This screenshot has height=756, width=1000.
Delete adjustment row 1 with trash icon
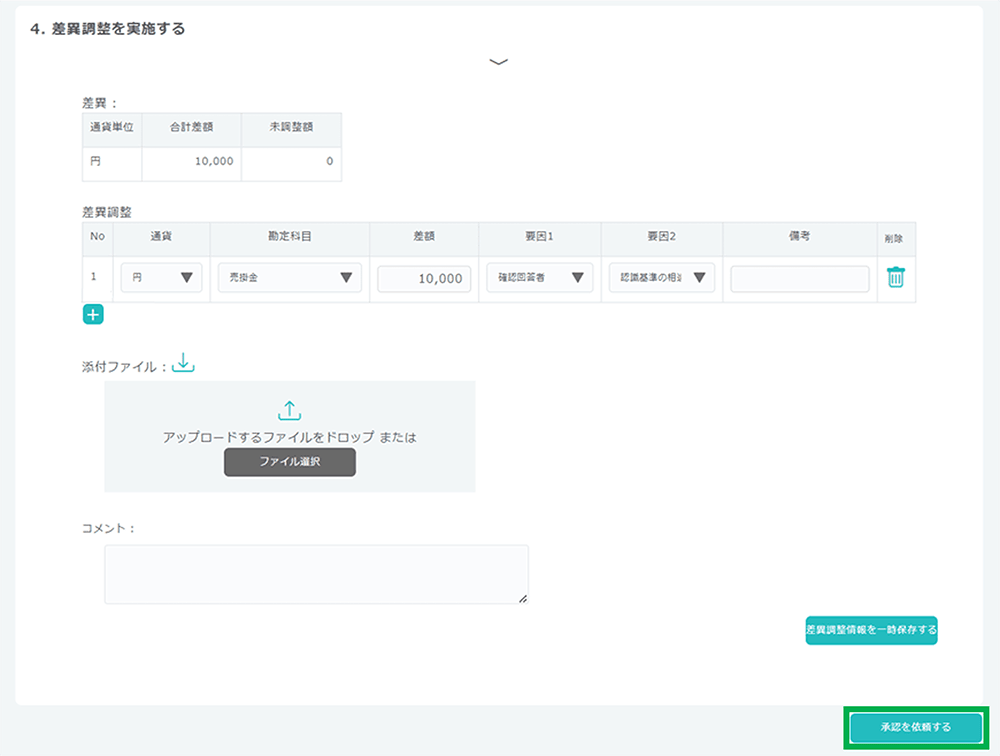pyautogui.click(x=895, y=278)
